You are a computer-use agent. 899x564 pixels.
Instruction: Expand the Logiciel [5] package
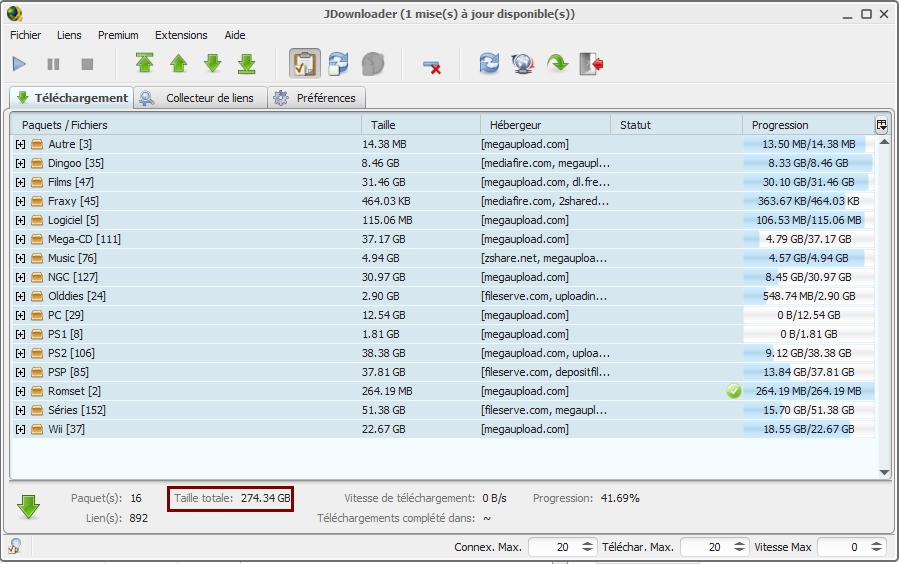point(21,220)
